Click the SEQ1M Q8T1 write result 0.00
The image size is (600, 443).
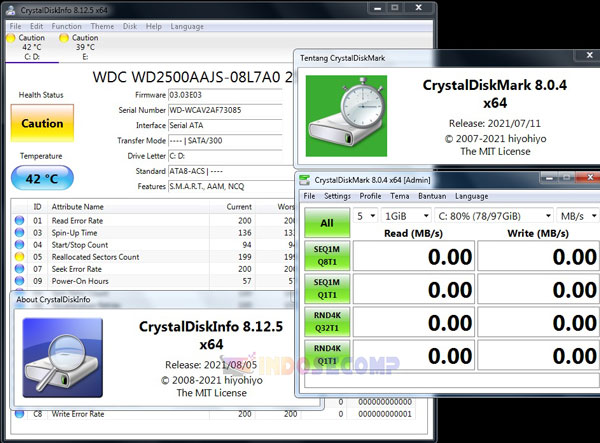[538, 256]
